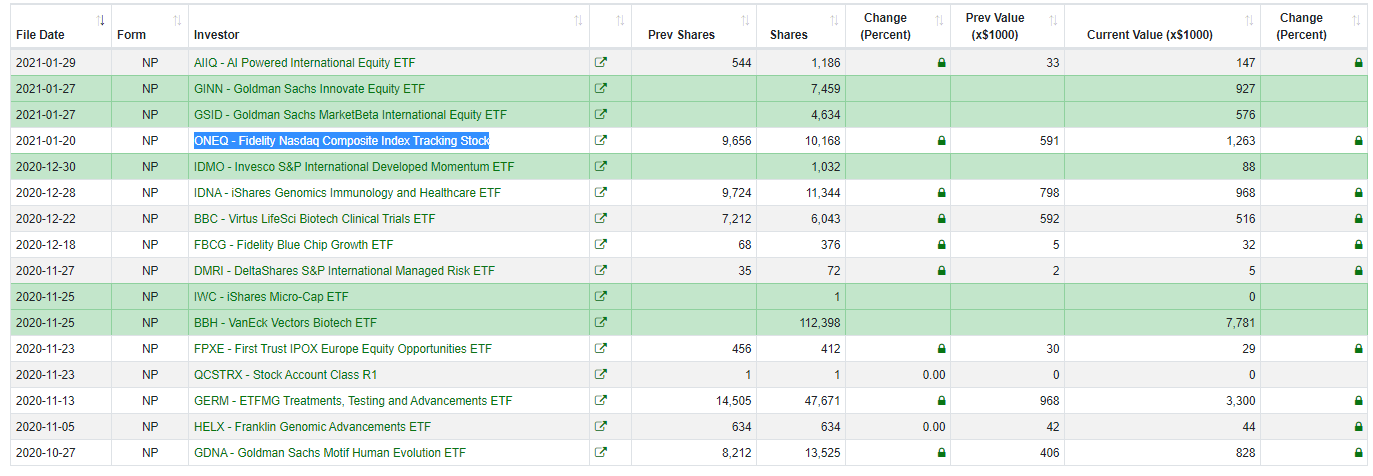The height and width of the screenshot is (476, 1373).
Task: Open HELX Franklin Genomic Advancements ETF link
Action: (312, 426)
